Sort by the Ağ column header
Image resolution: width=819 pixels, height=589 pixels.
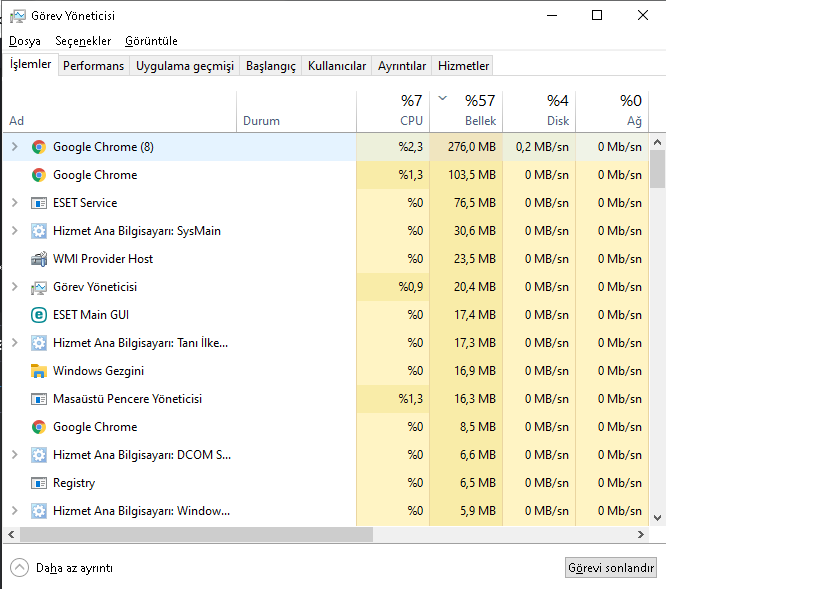point(612,111)
